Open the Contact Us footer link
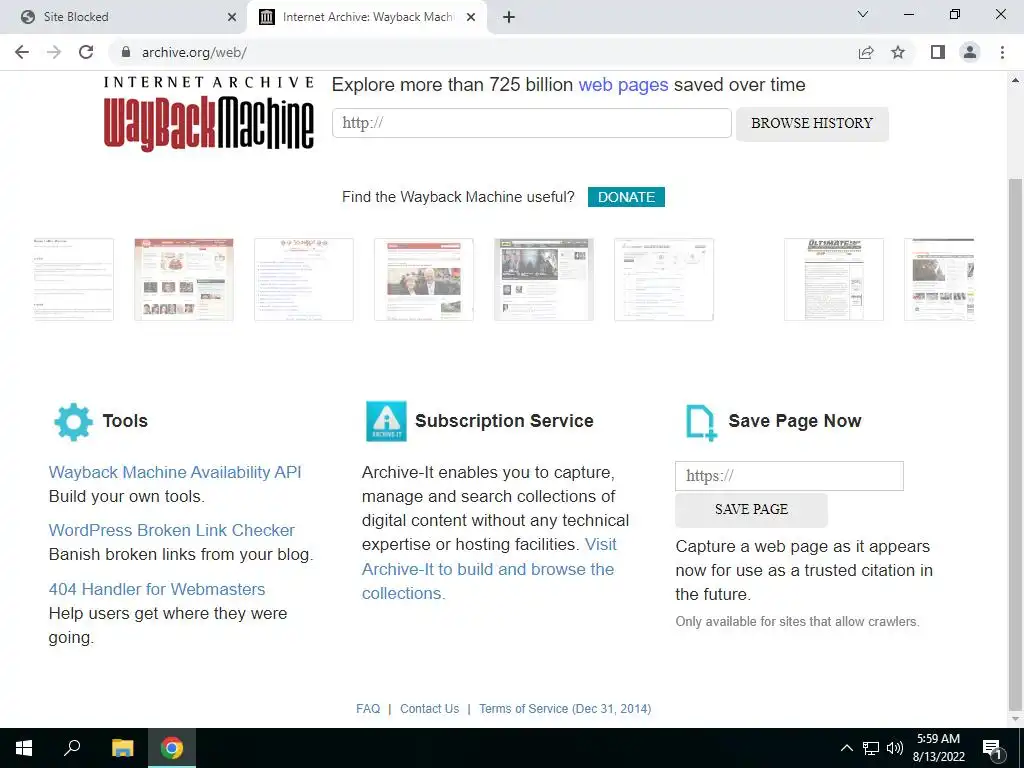This screenshot has width=1024, height=768. pos(429,709)
